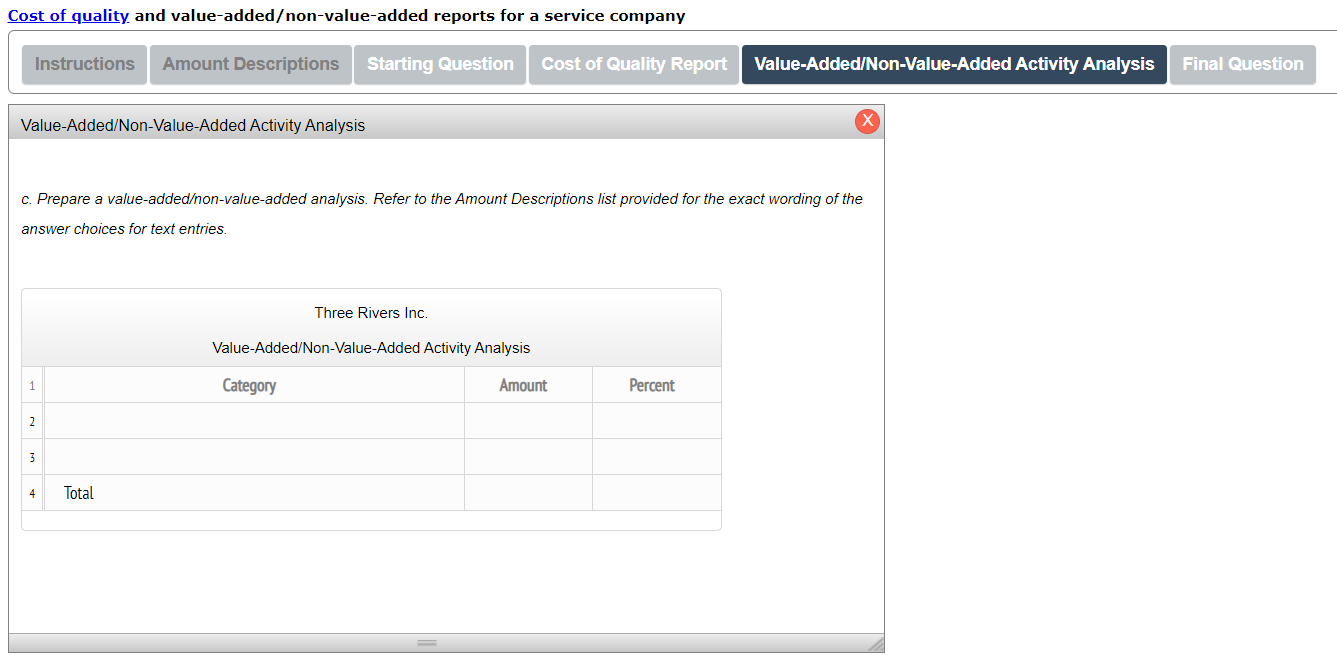This screenshot has width=1337, height=655.
Task: Switch to the Instructions tab
Action: (x=84, y=64)
